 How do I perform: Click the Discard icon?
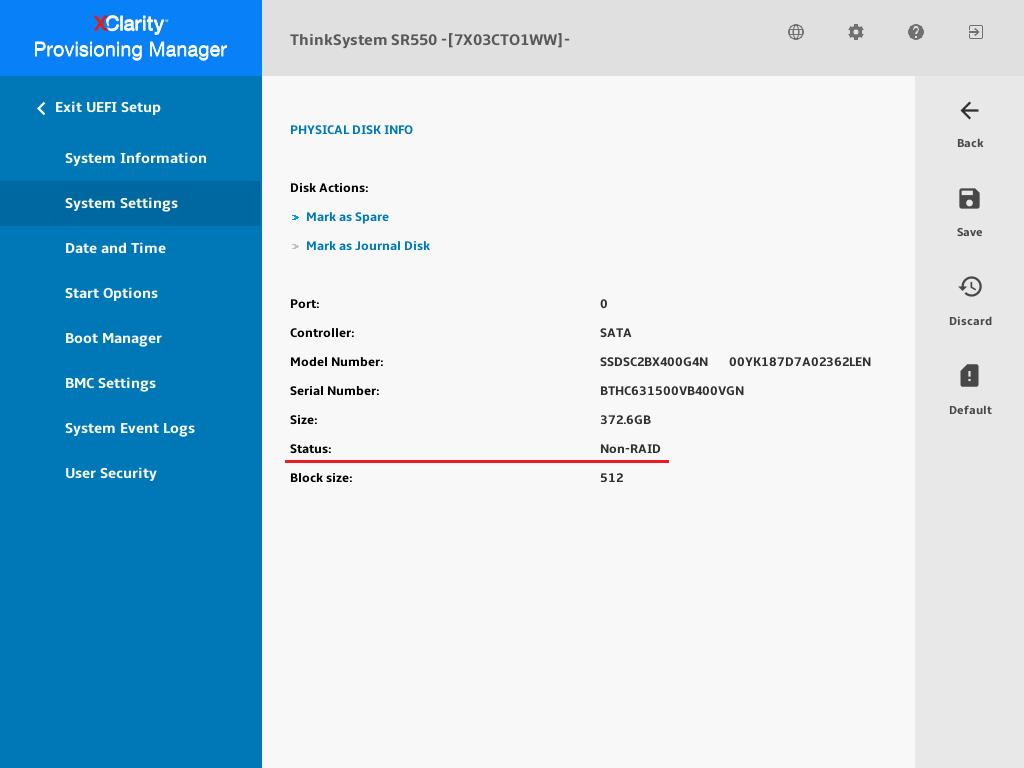tap(970, 287)
